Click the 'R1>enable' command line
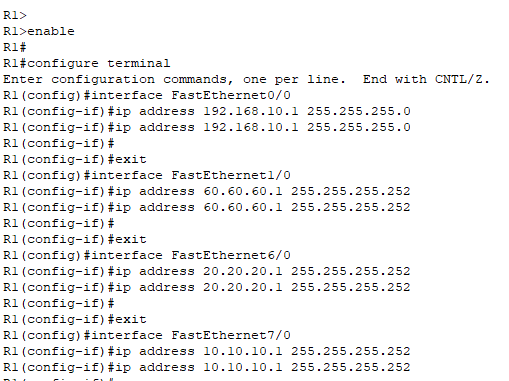Image resolution: width=509 pixels, height=381 pixels. (39, 31)
